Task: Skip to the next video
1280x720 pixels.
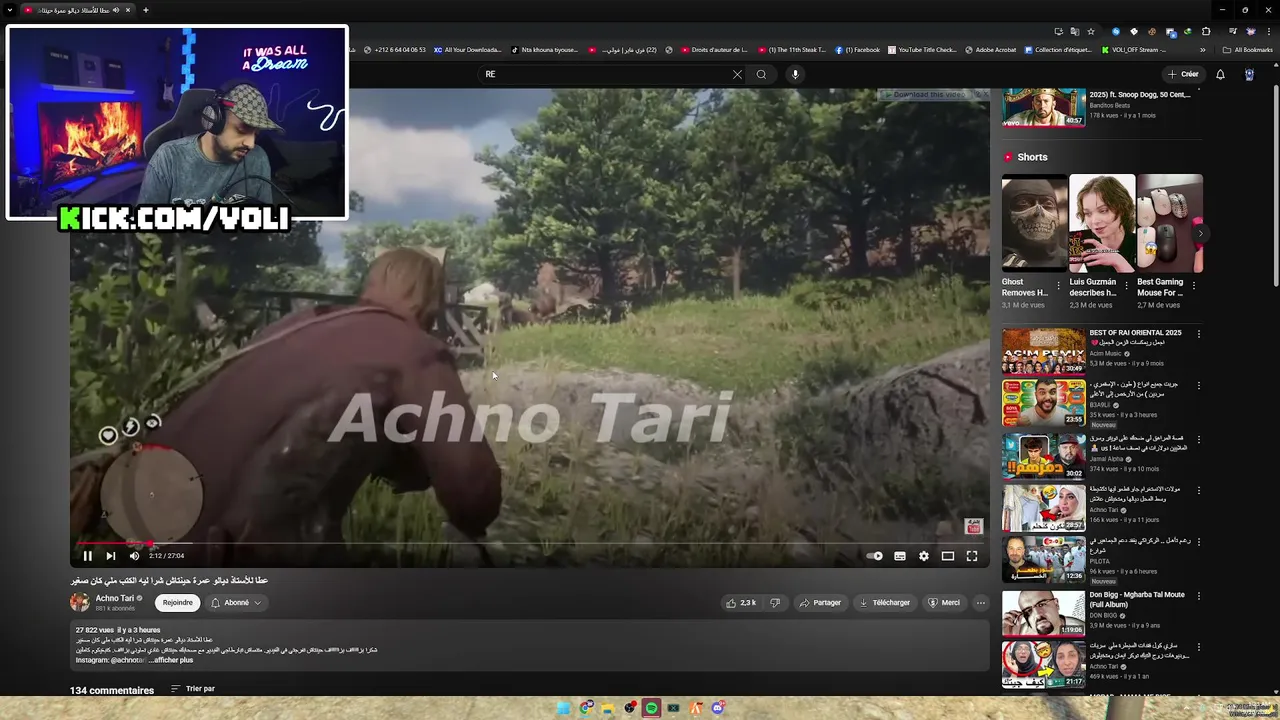Action: coord(110,556)
